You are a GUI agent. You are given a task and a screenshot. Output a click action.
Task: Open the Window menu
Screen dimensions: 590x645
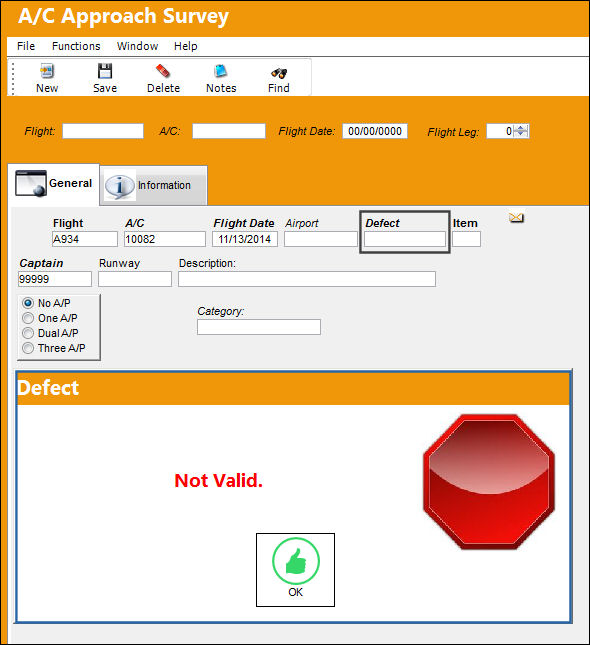137,46
